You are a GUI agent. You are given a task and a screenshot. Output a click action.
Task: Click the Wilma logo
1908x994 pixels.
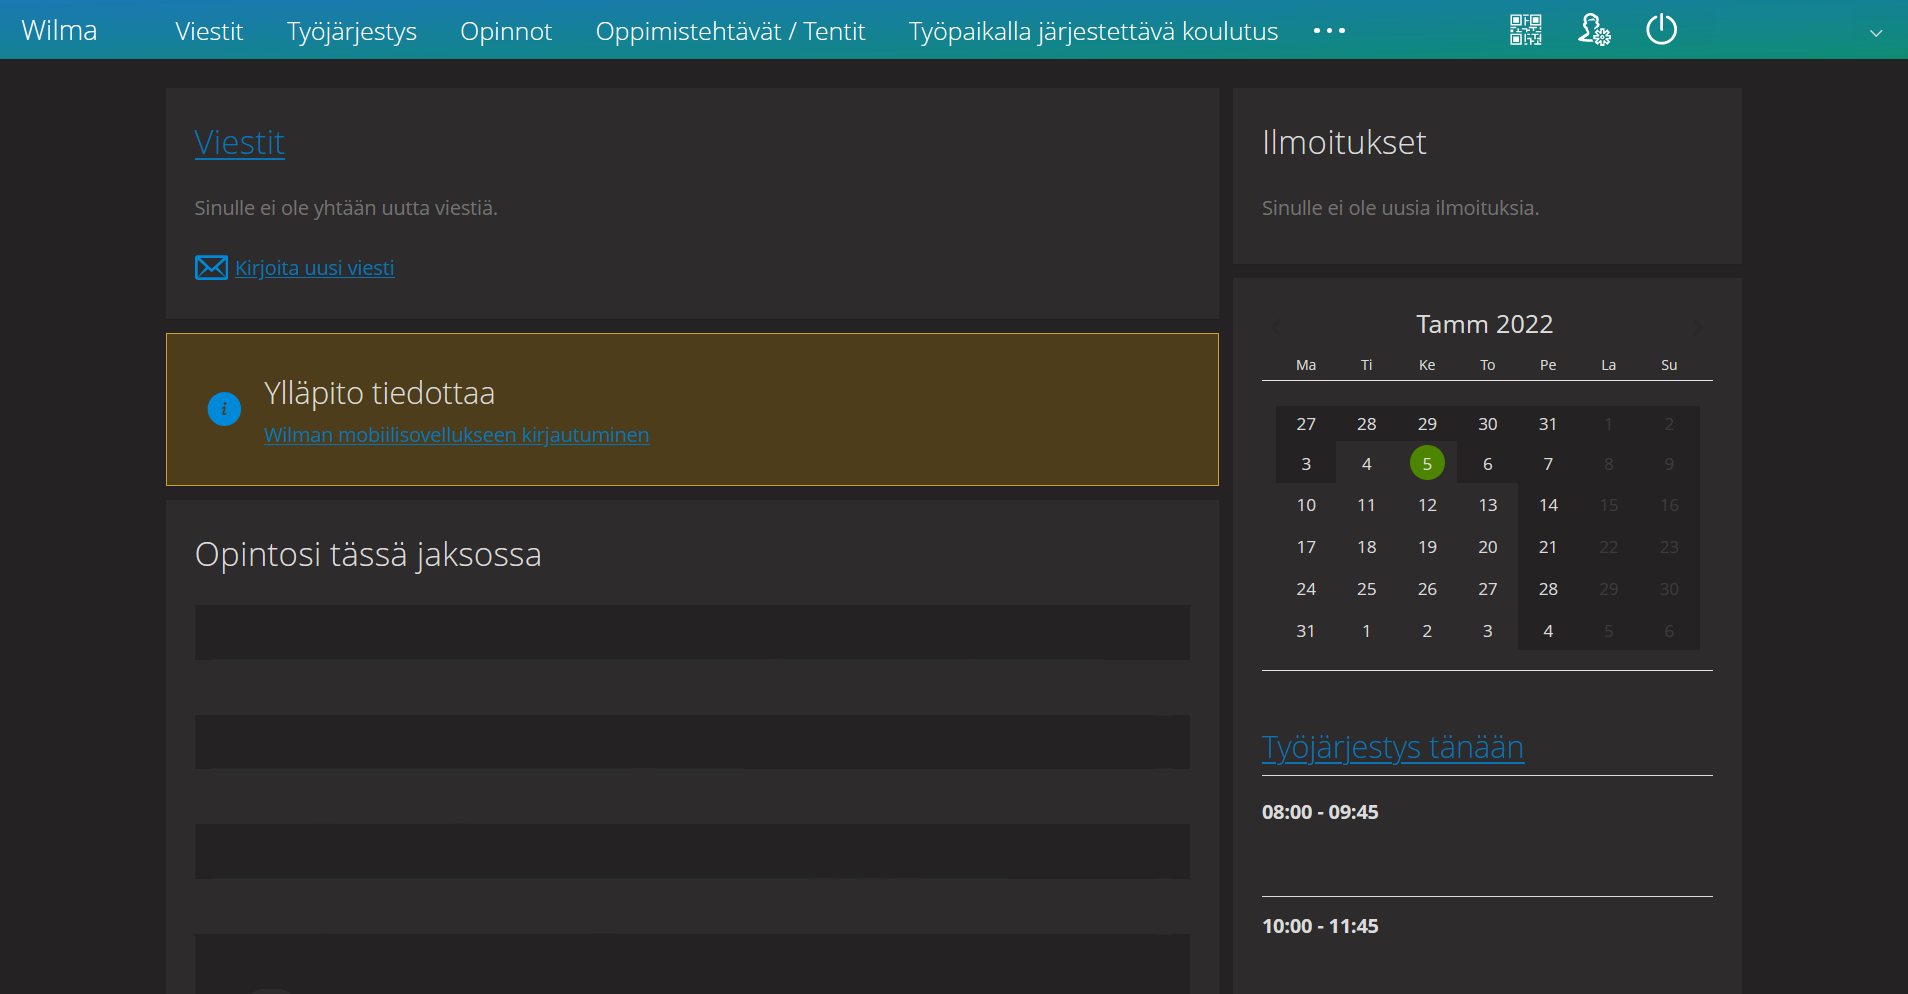59,30
